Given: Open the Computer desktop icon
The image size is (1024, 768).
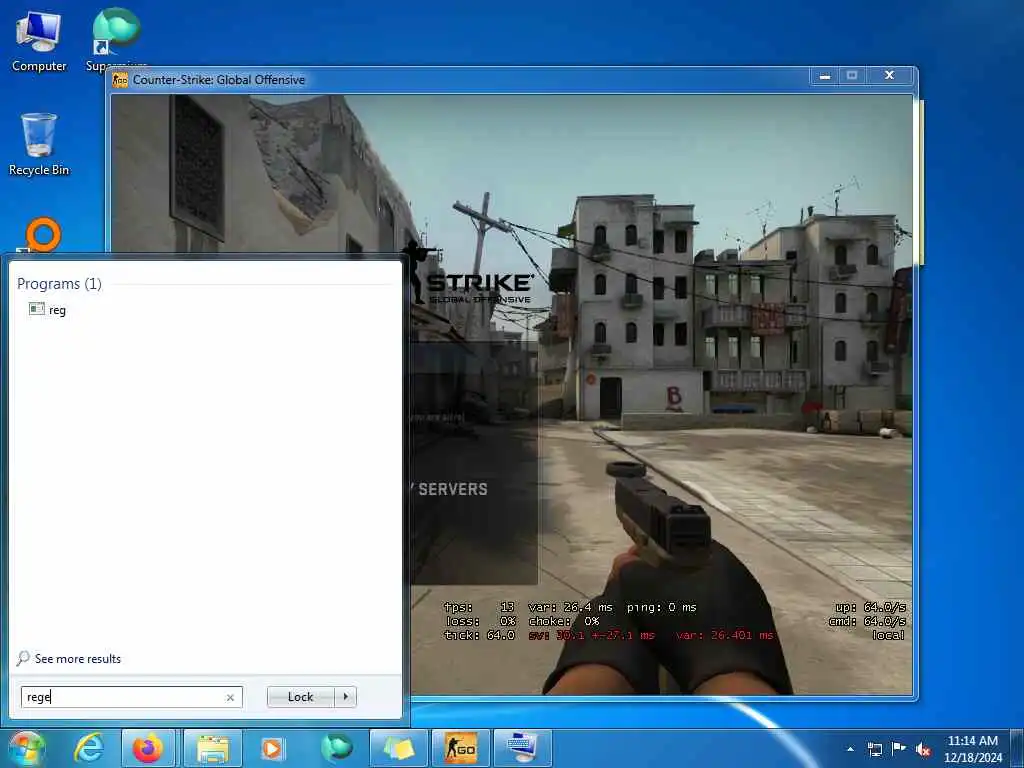Looking at the screenshot, I should pyautogui.click(x=39, y=42).
